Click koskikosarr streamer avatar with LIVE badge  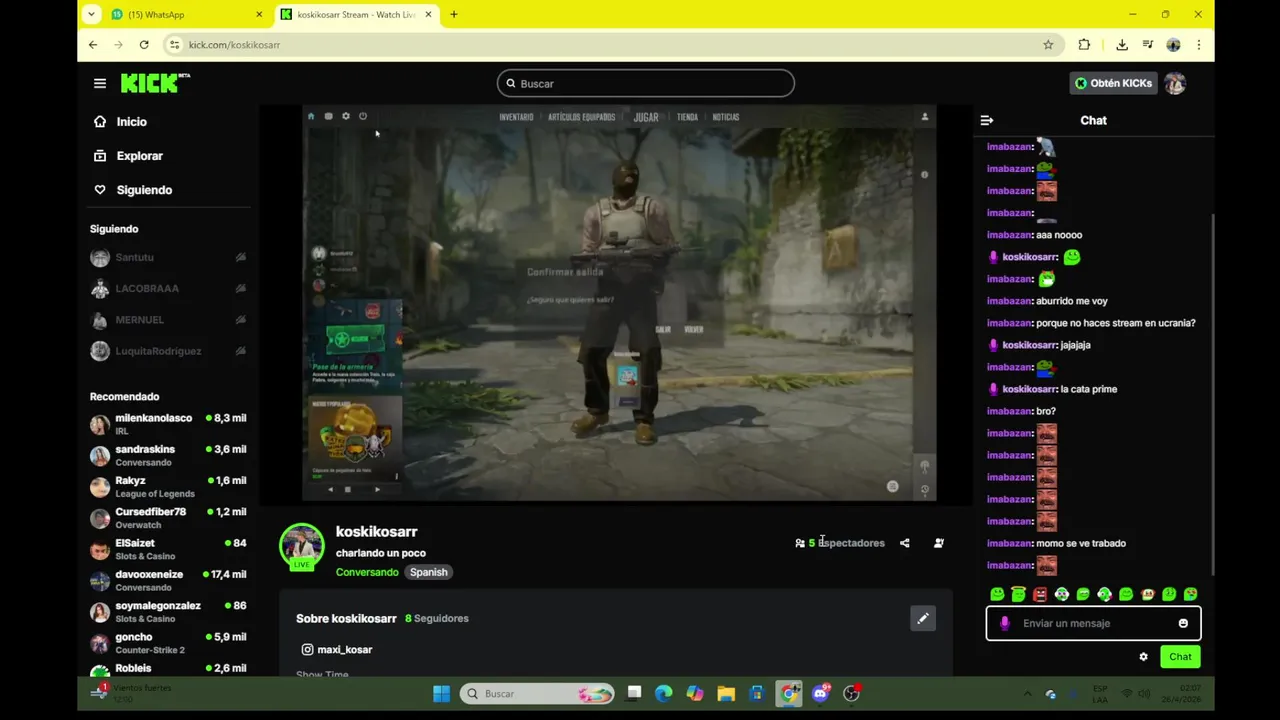click(x=301, y=547)
